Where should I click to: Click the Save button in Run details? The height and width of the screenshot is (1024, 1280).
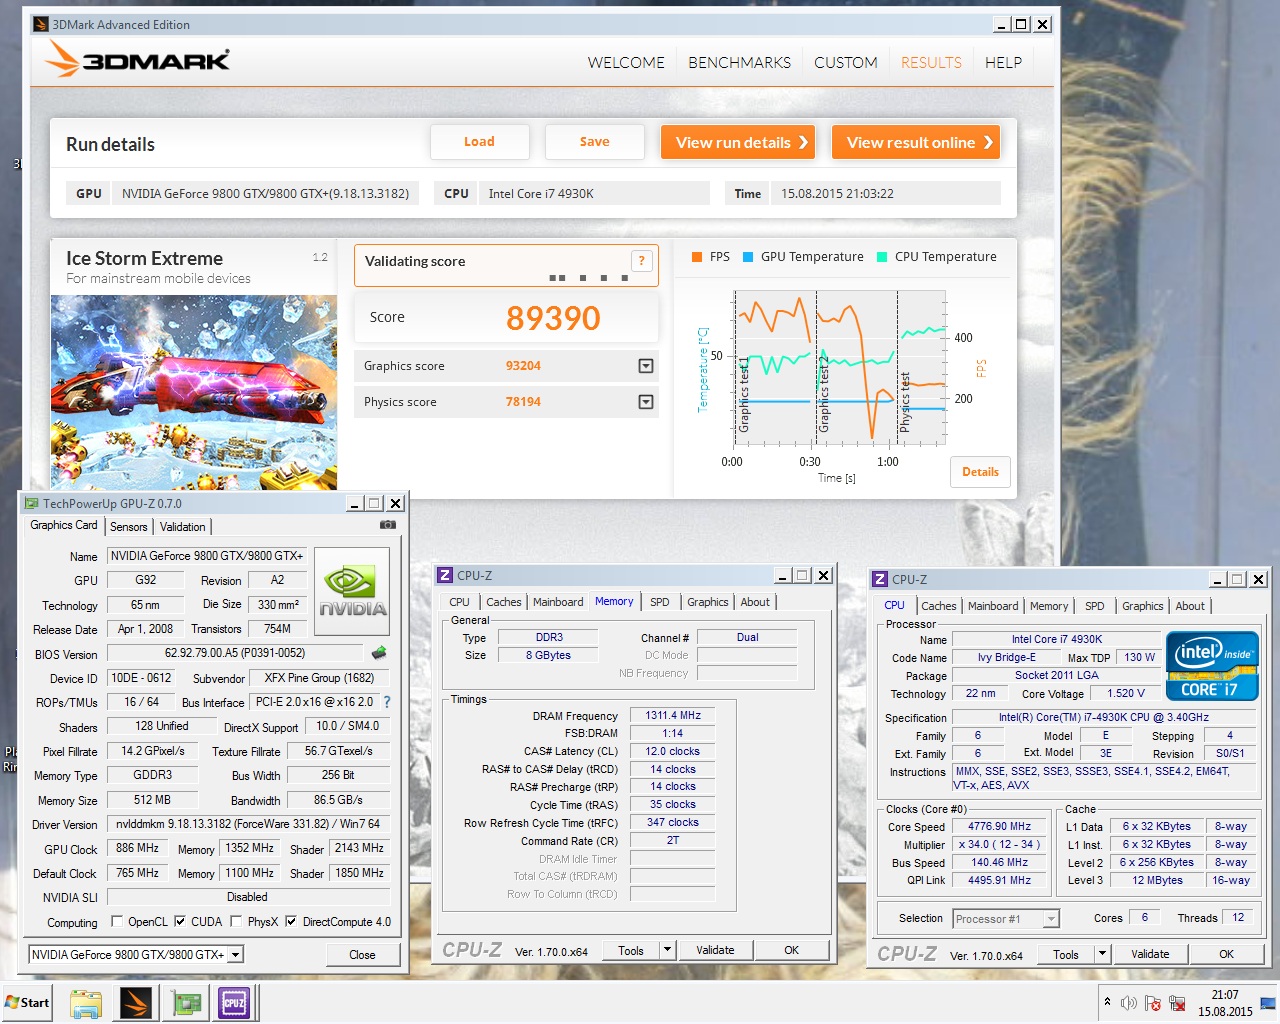[x=595, y=142]
